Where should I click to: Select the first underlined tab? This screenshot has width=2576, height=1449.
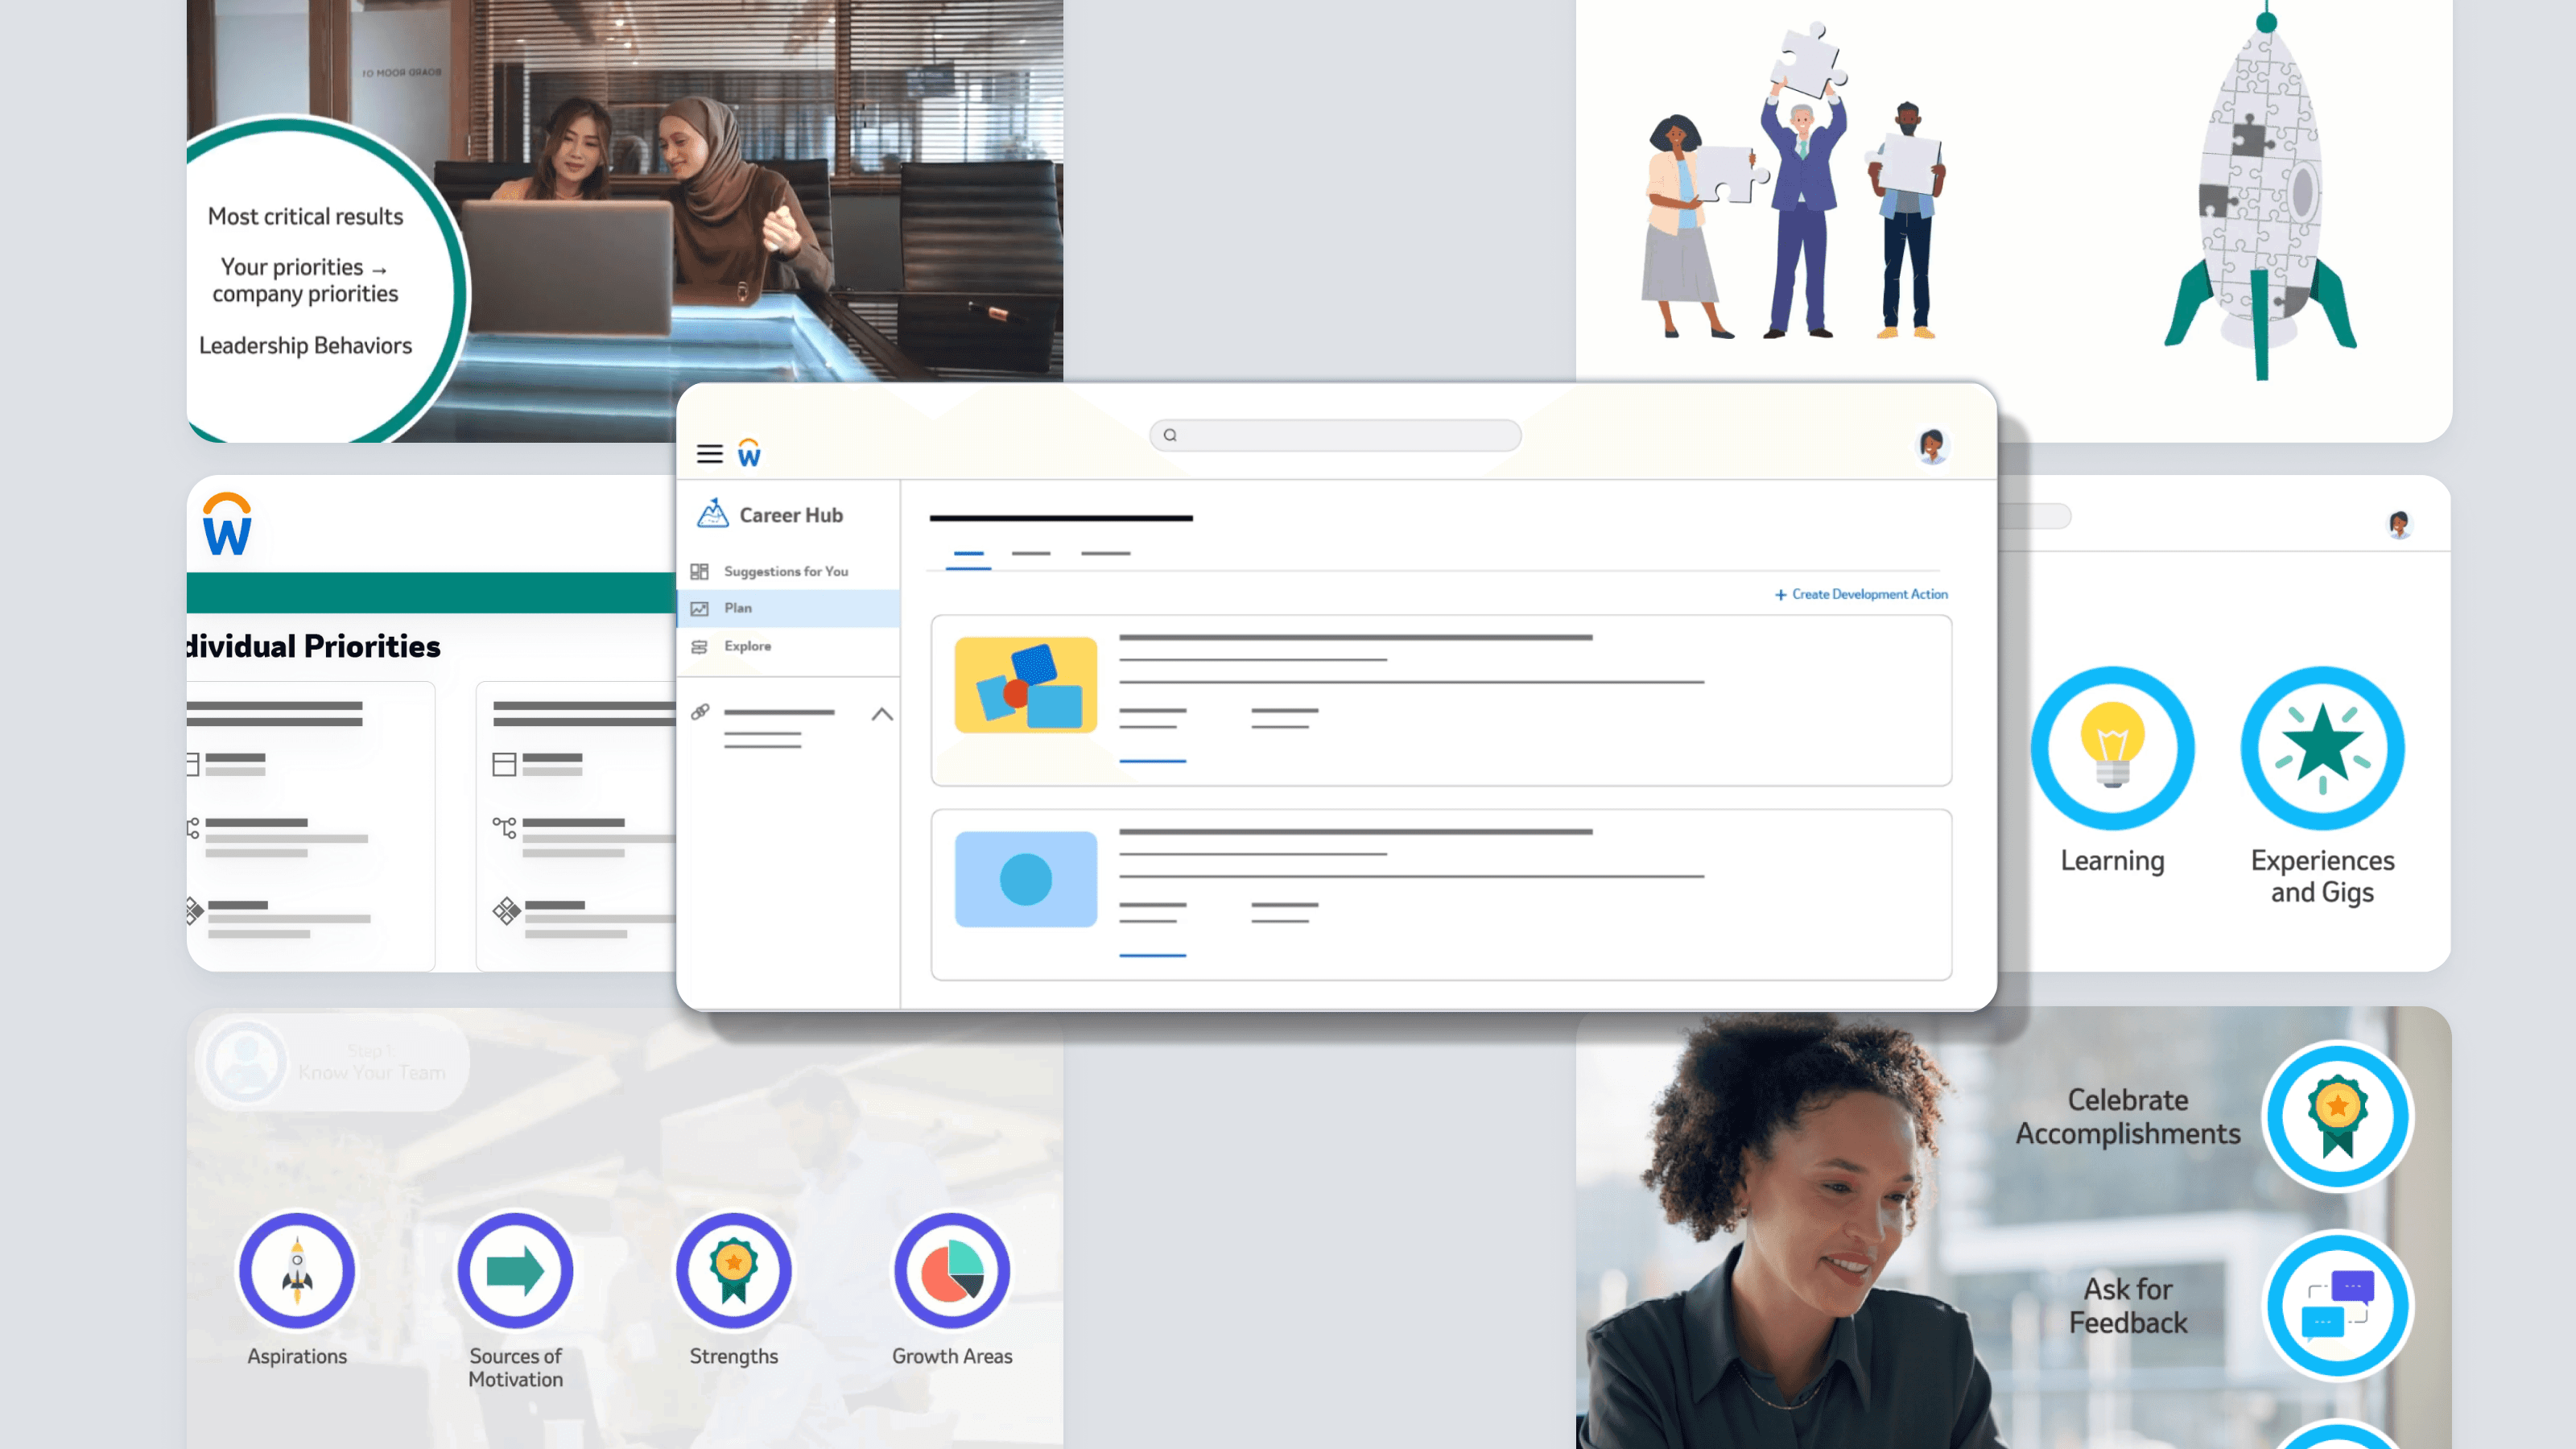(x=968, y=554)
